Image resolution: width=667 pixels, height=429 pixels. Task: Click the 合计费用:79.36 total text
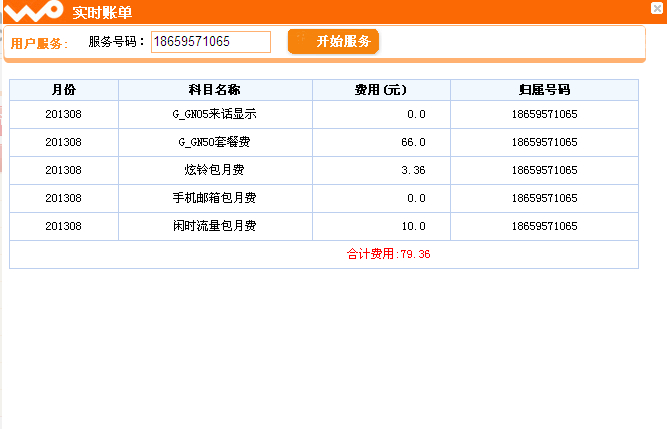click(x=388, y=254)
